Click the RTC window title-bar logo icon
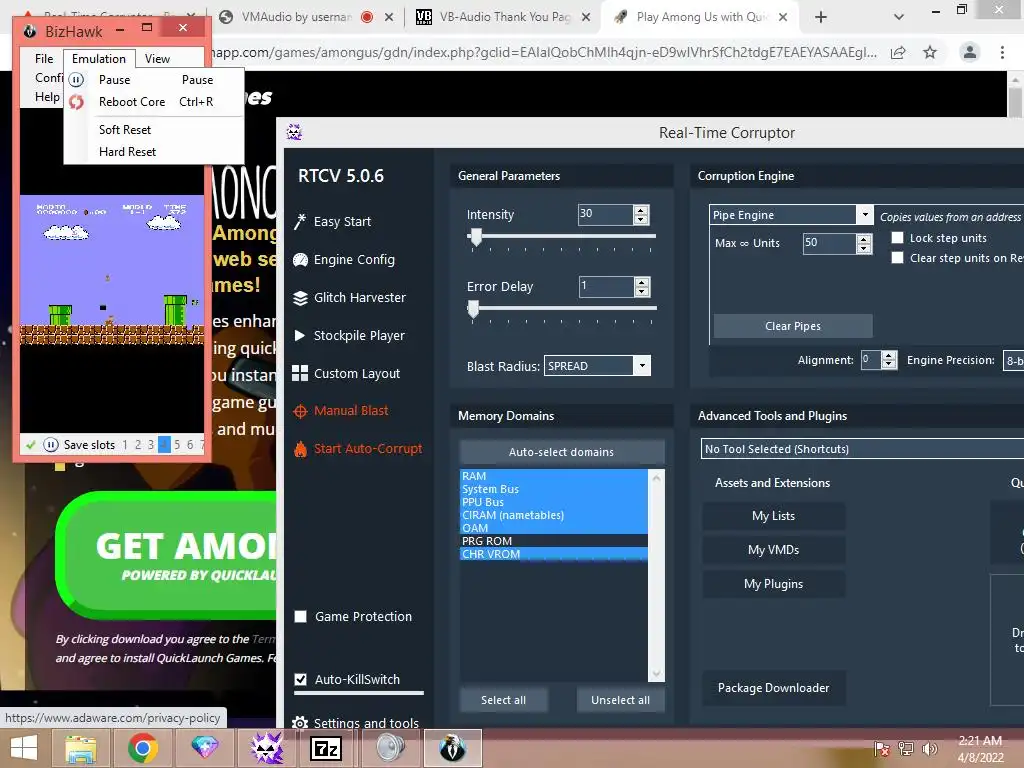 [x=294, y=132]
